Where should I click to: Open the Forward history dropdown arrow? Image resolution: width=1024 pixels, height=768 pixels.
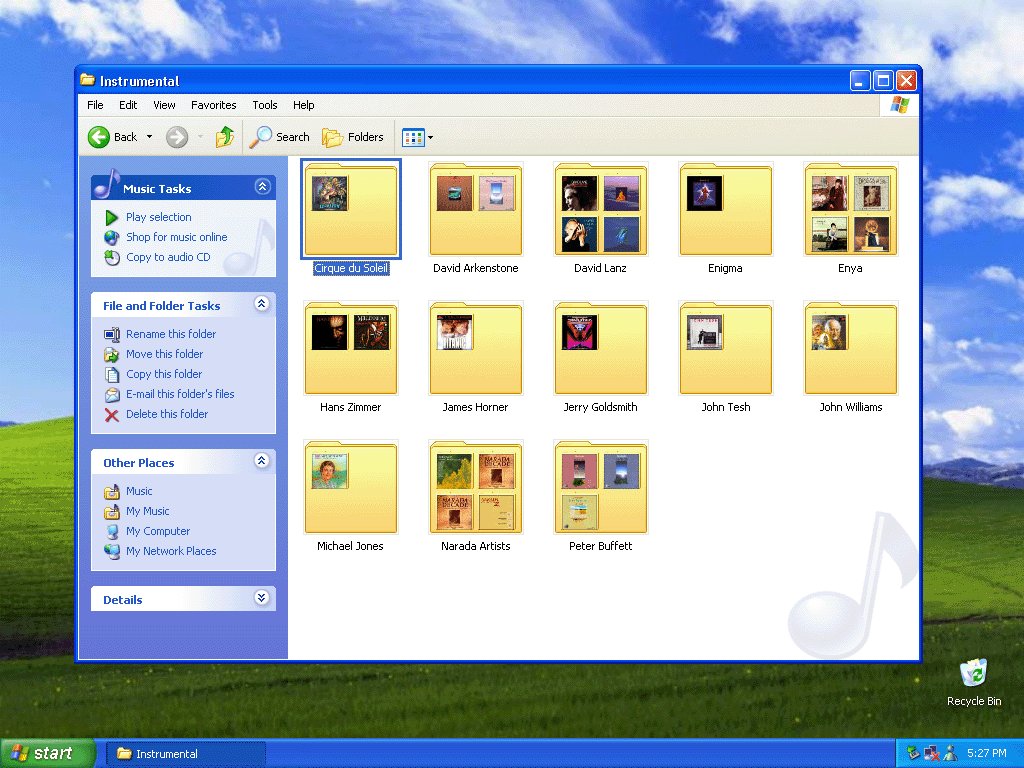(200, 137)
